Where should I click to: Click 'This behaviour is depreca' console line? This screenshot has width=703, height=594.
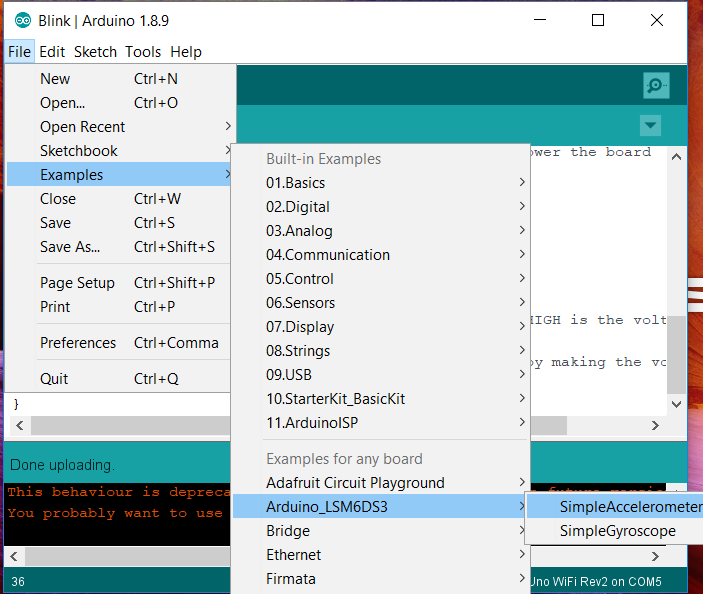pyautogui.click(x=119, y=492)
